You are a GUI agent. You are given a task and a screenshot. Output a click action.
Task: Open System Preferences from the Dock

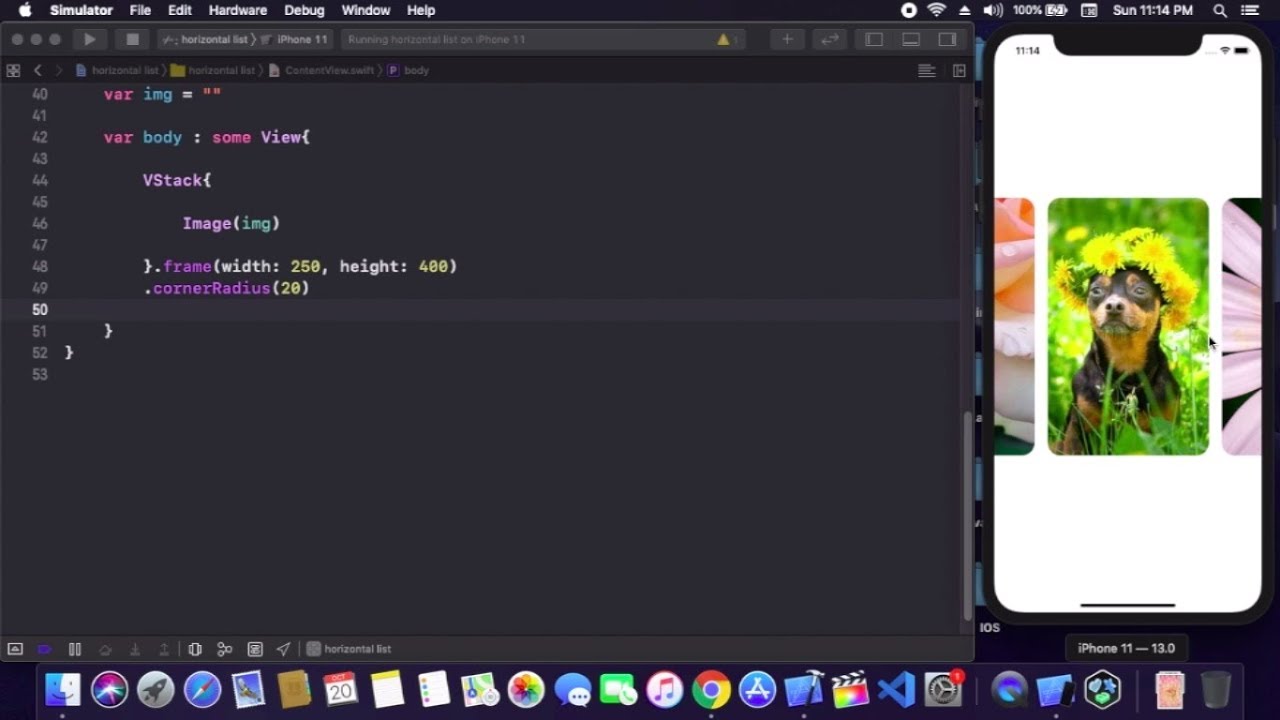[943, 689]
